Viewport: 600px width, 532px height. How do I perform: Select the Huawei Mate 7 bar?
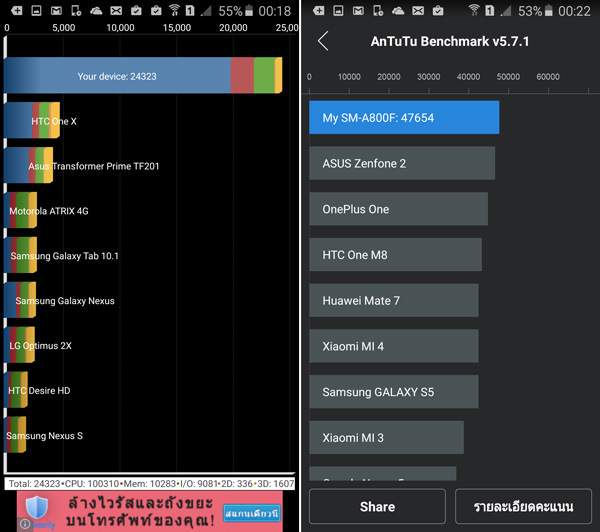click(394, 300)
